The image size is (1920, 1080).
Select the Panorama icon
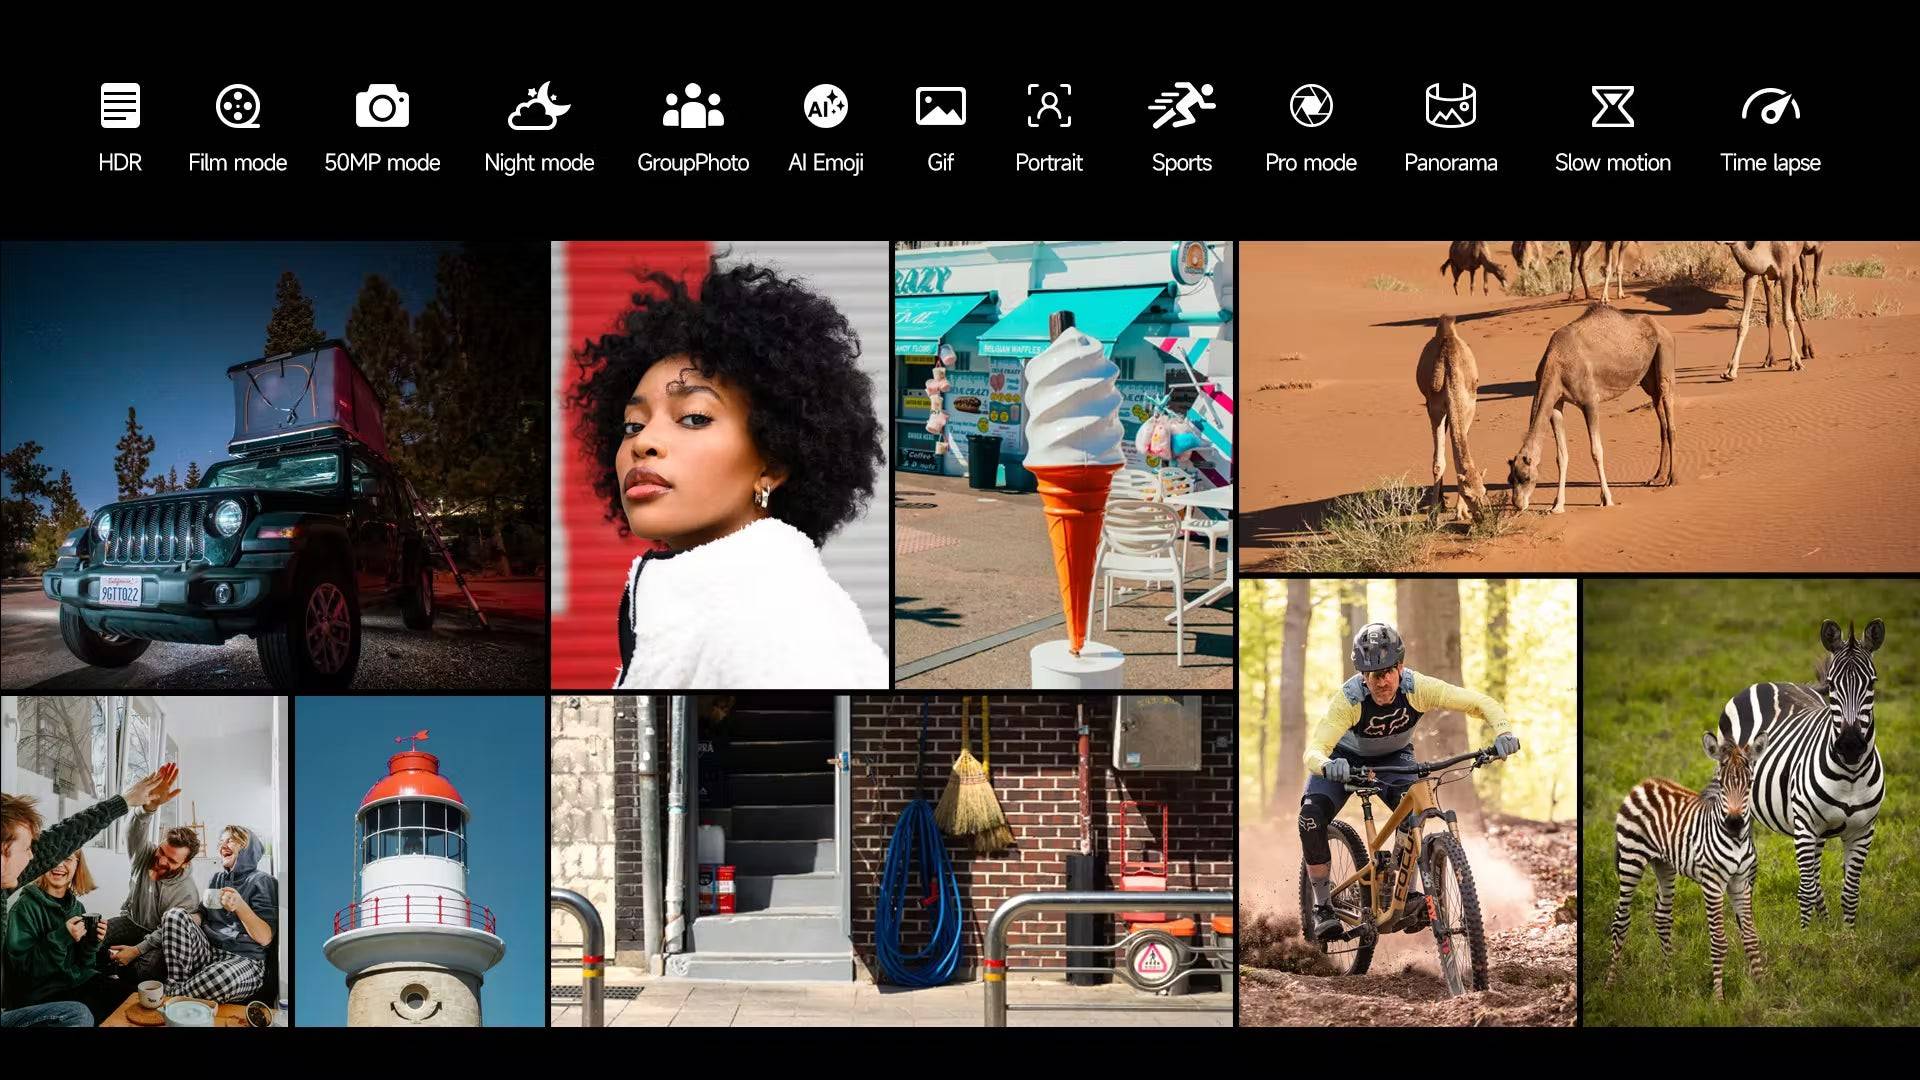tap(1450, 106)
